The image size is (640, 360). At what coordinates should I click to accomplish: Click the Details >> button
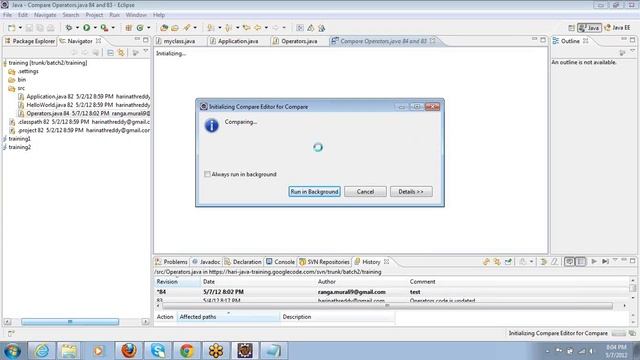[x=411, y=191]
